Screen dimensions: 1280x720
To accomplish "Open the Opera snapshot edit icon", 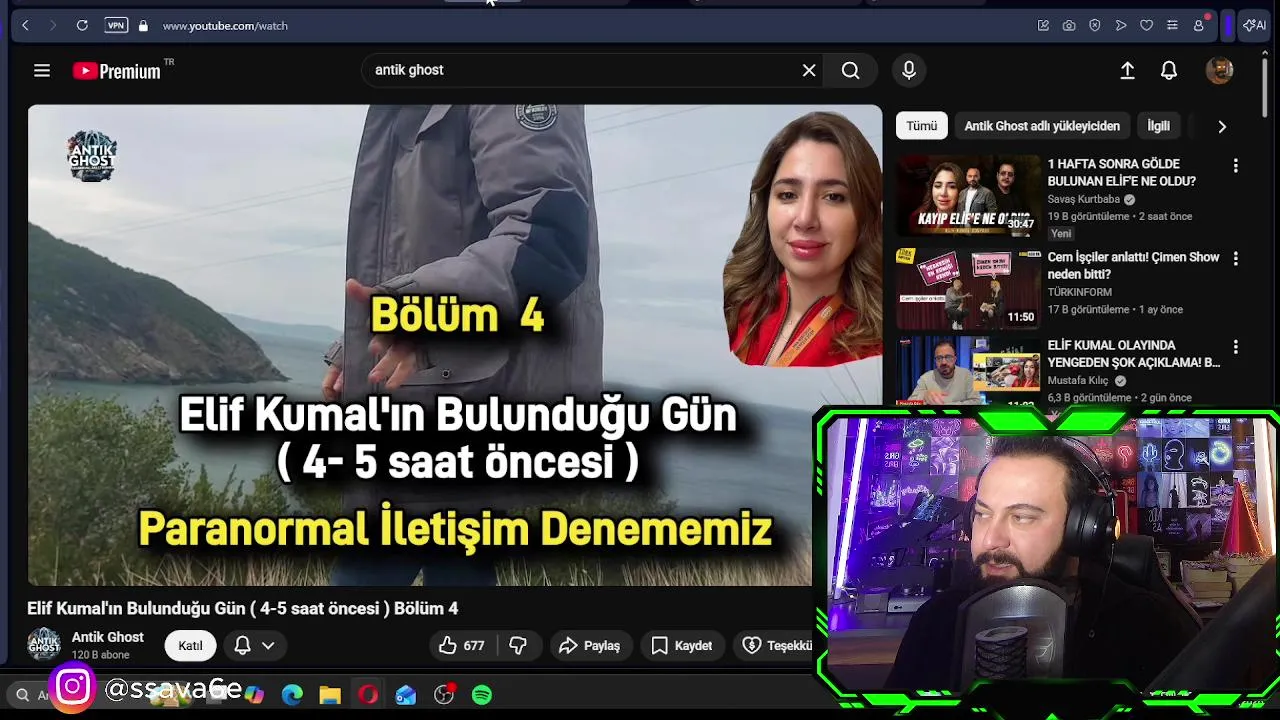I will 1043,26.
